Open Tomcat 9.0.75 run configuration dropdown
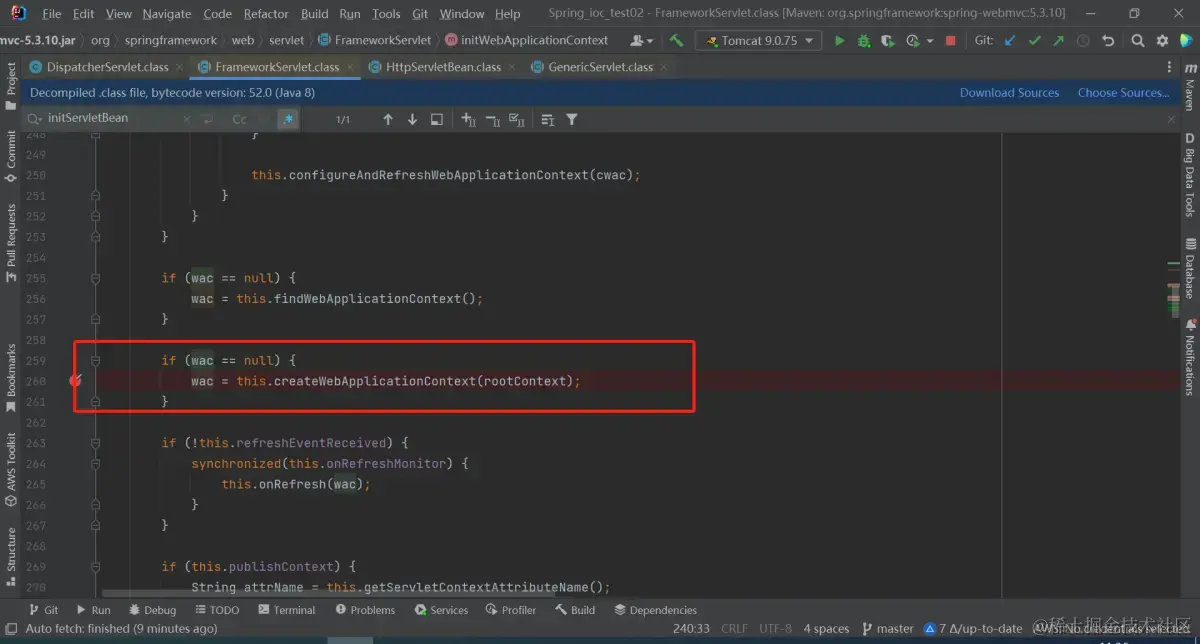The height and width of the screenshot is (644, 1200). pos(758,41)
